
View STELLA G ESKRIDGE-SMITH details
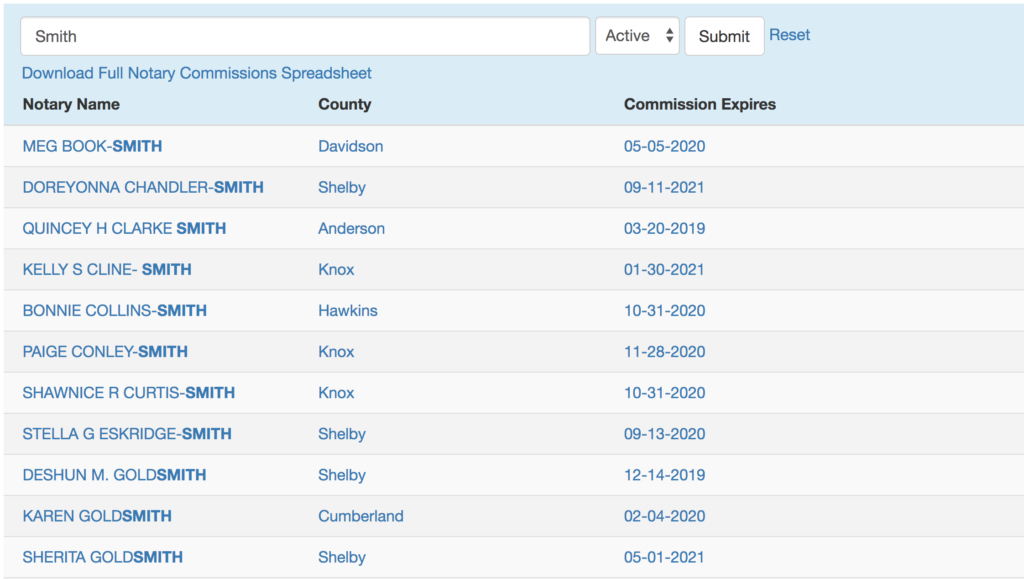(127, 433)
